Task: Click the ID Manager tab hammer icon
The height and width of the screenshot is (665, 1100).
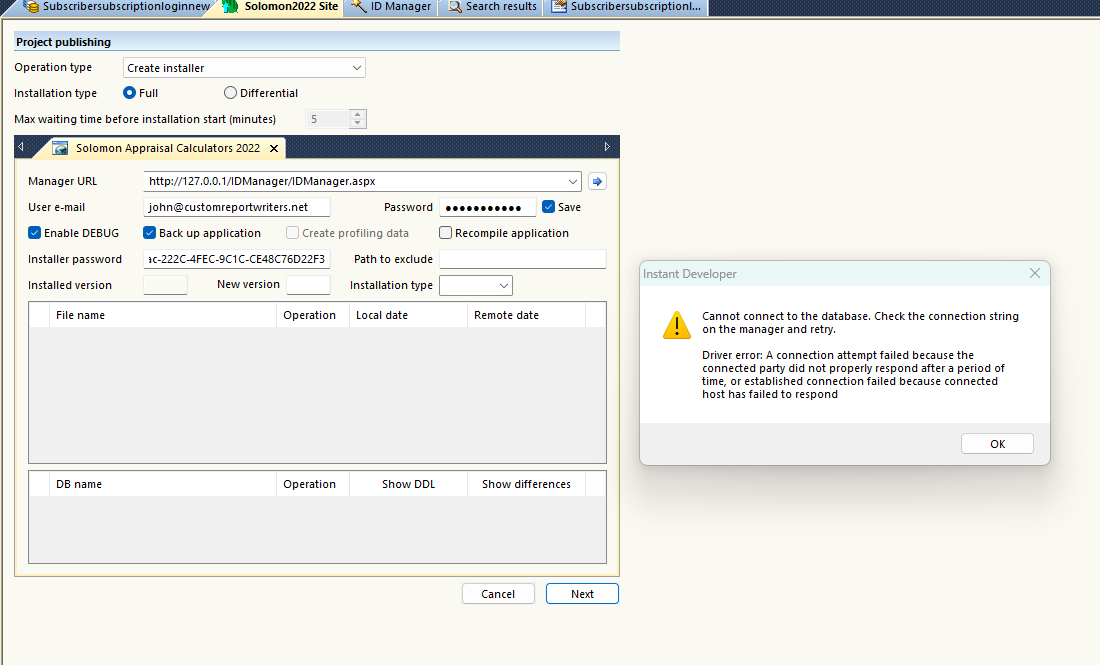Action: pyautogui.click(x=358, y=6)
